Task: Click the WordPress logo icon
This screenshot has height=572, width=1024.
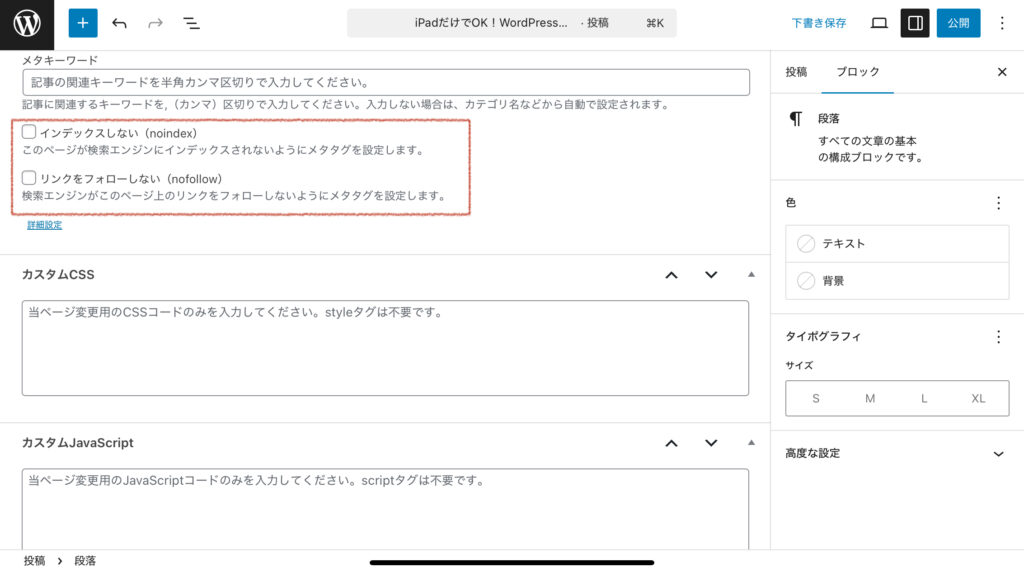Action: (27, 24)
